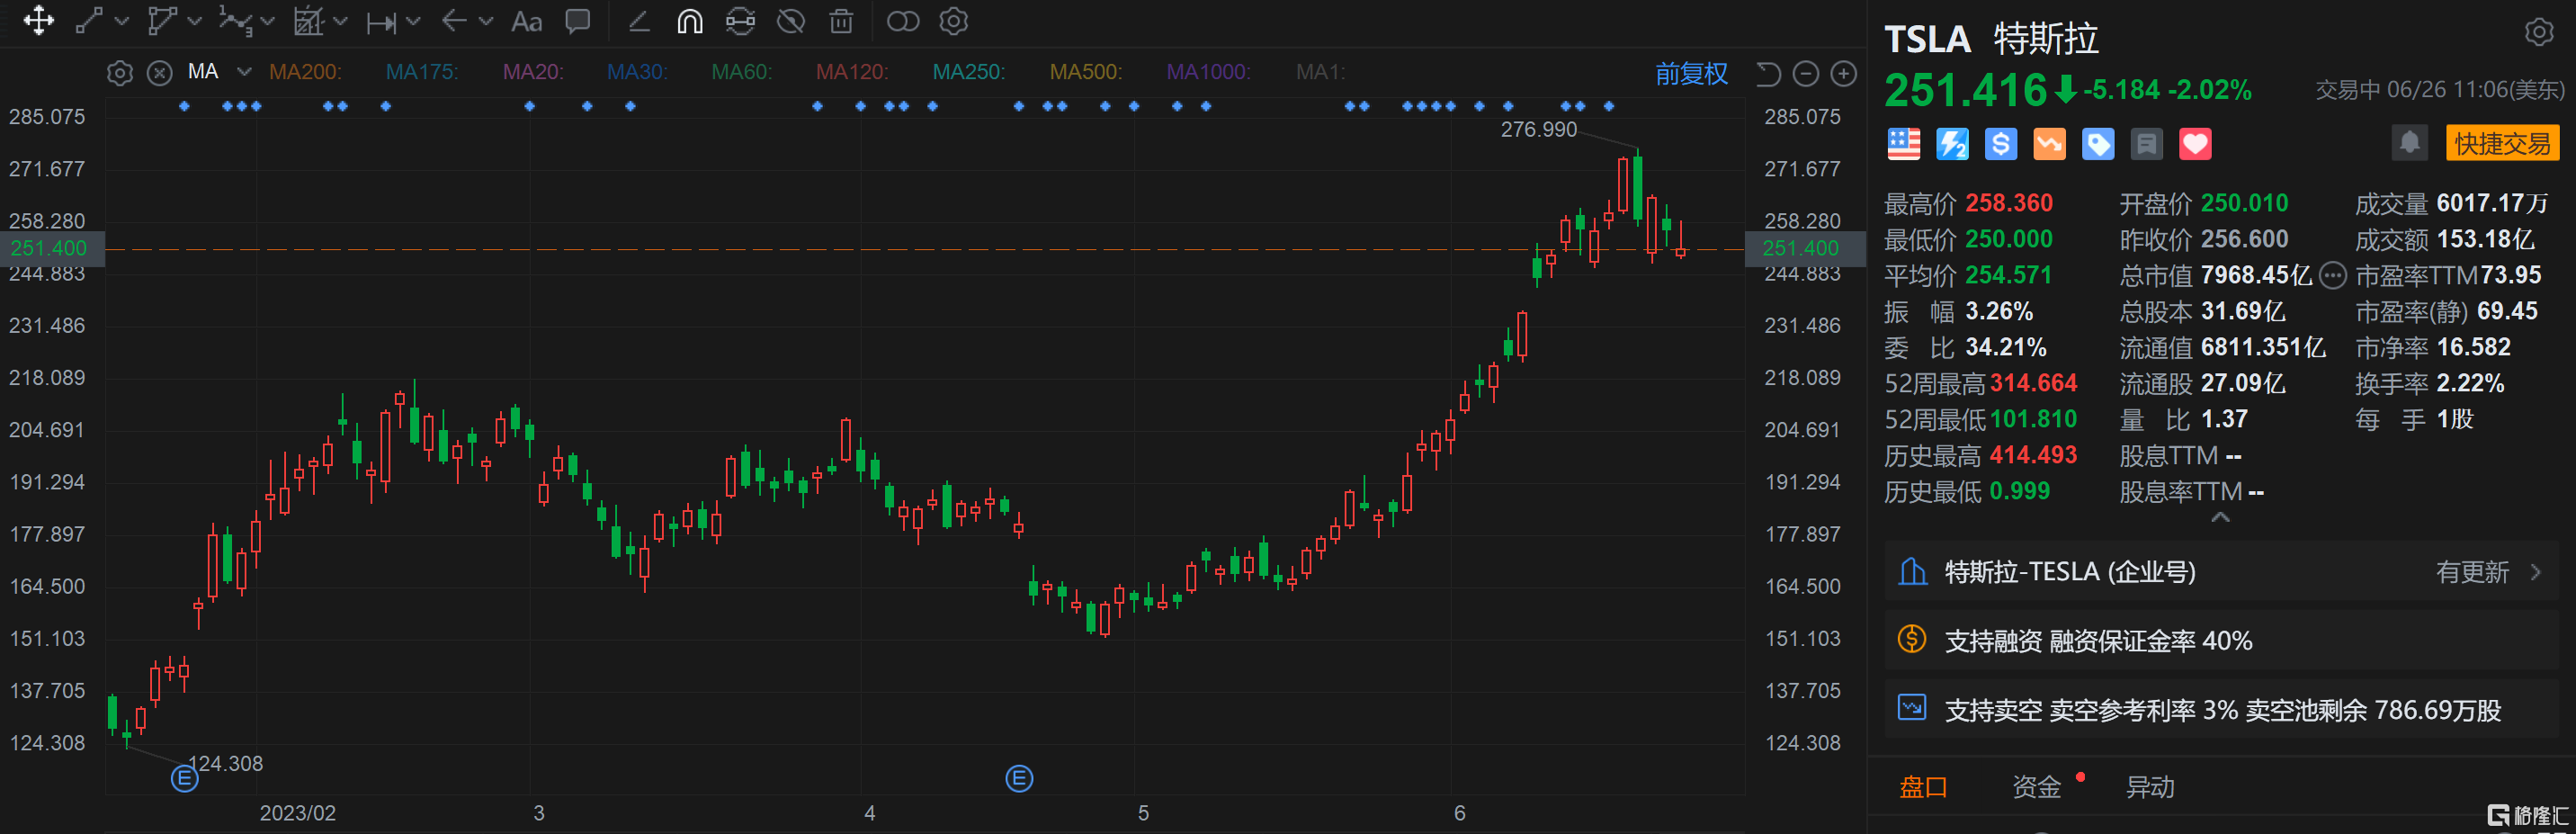Viewport: 2576px width, 834px height.
Task: Open line drawing tool dropdown arrow
Action: click(x=122, y=21)
